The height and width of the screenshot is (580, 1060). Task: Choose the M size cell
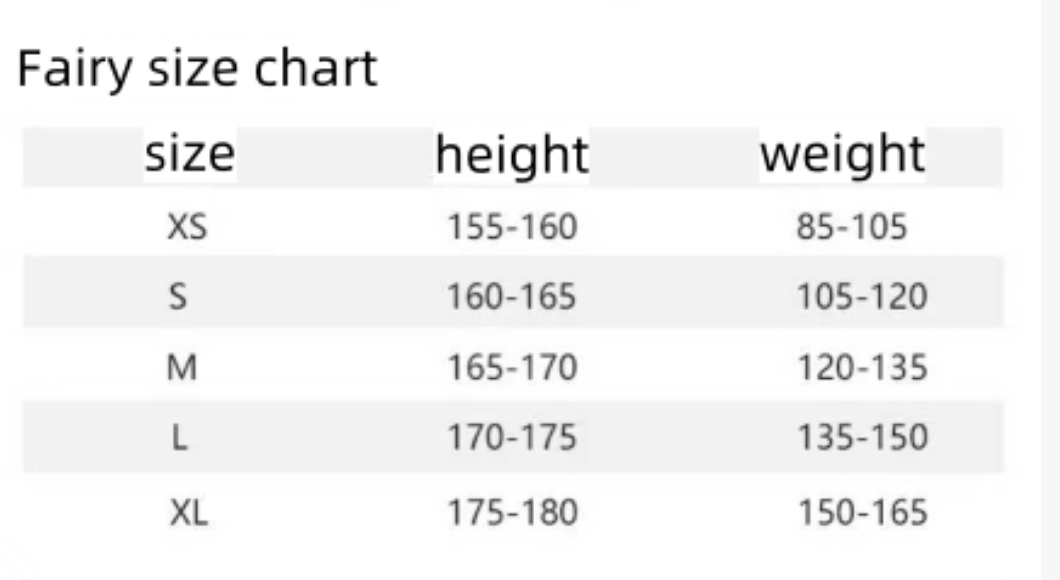click(181, 368)
